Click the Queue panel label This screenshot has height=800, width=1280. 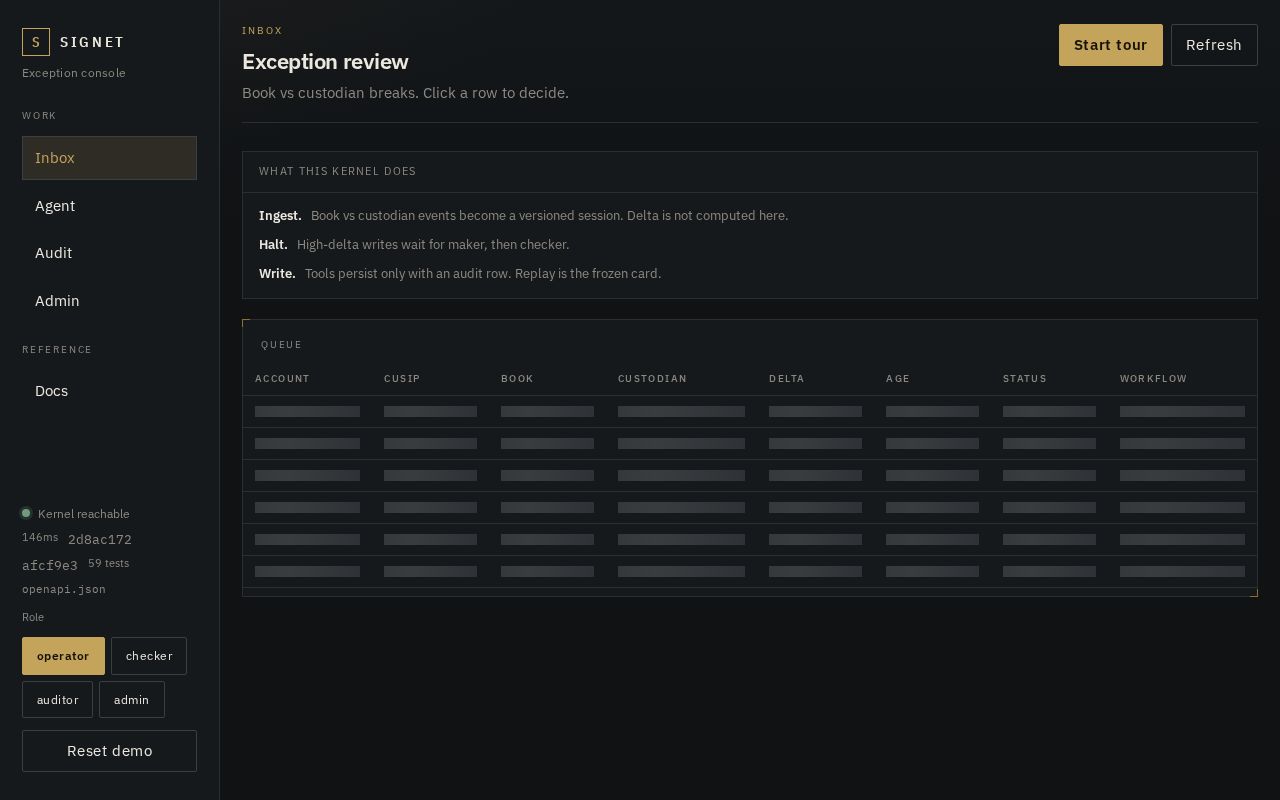pos(281,345)
